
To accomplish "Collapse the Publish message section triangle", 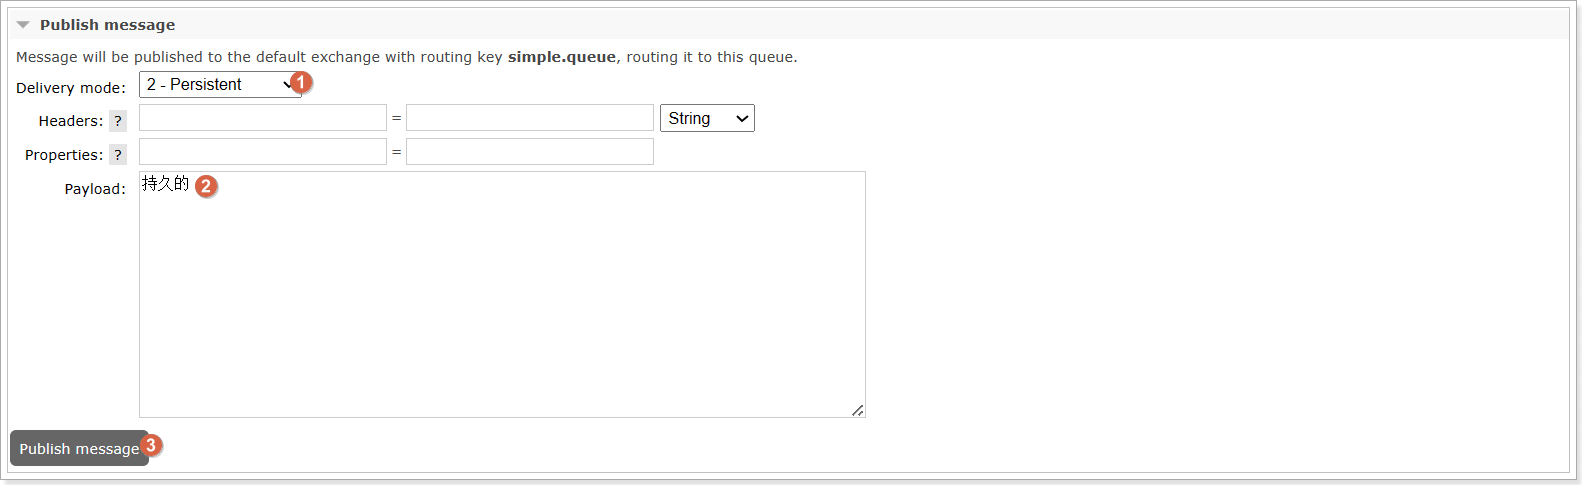I will click(x=23, y=25).
